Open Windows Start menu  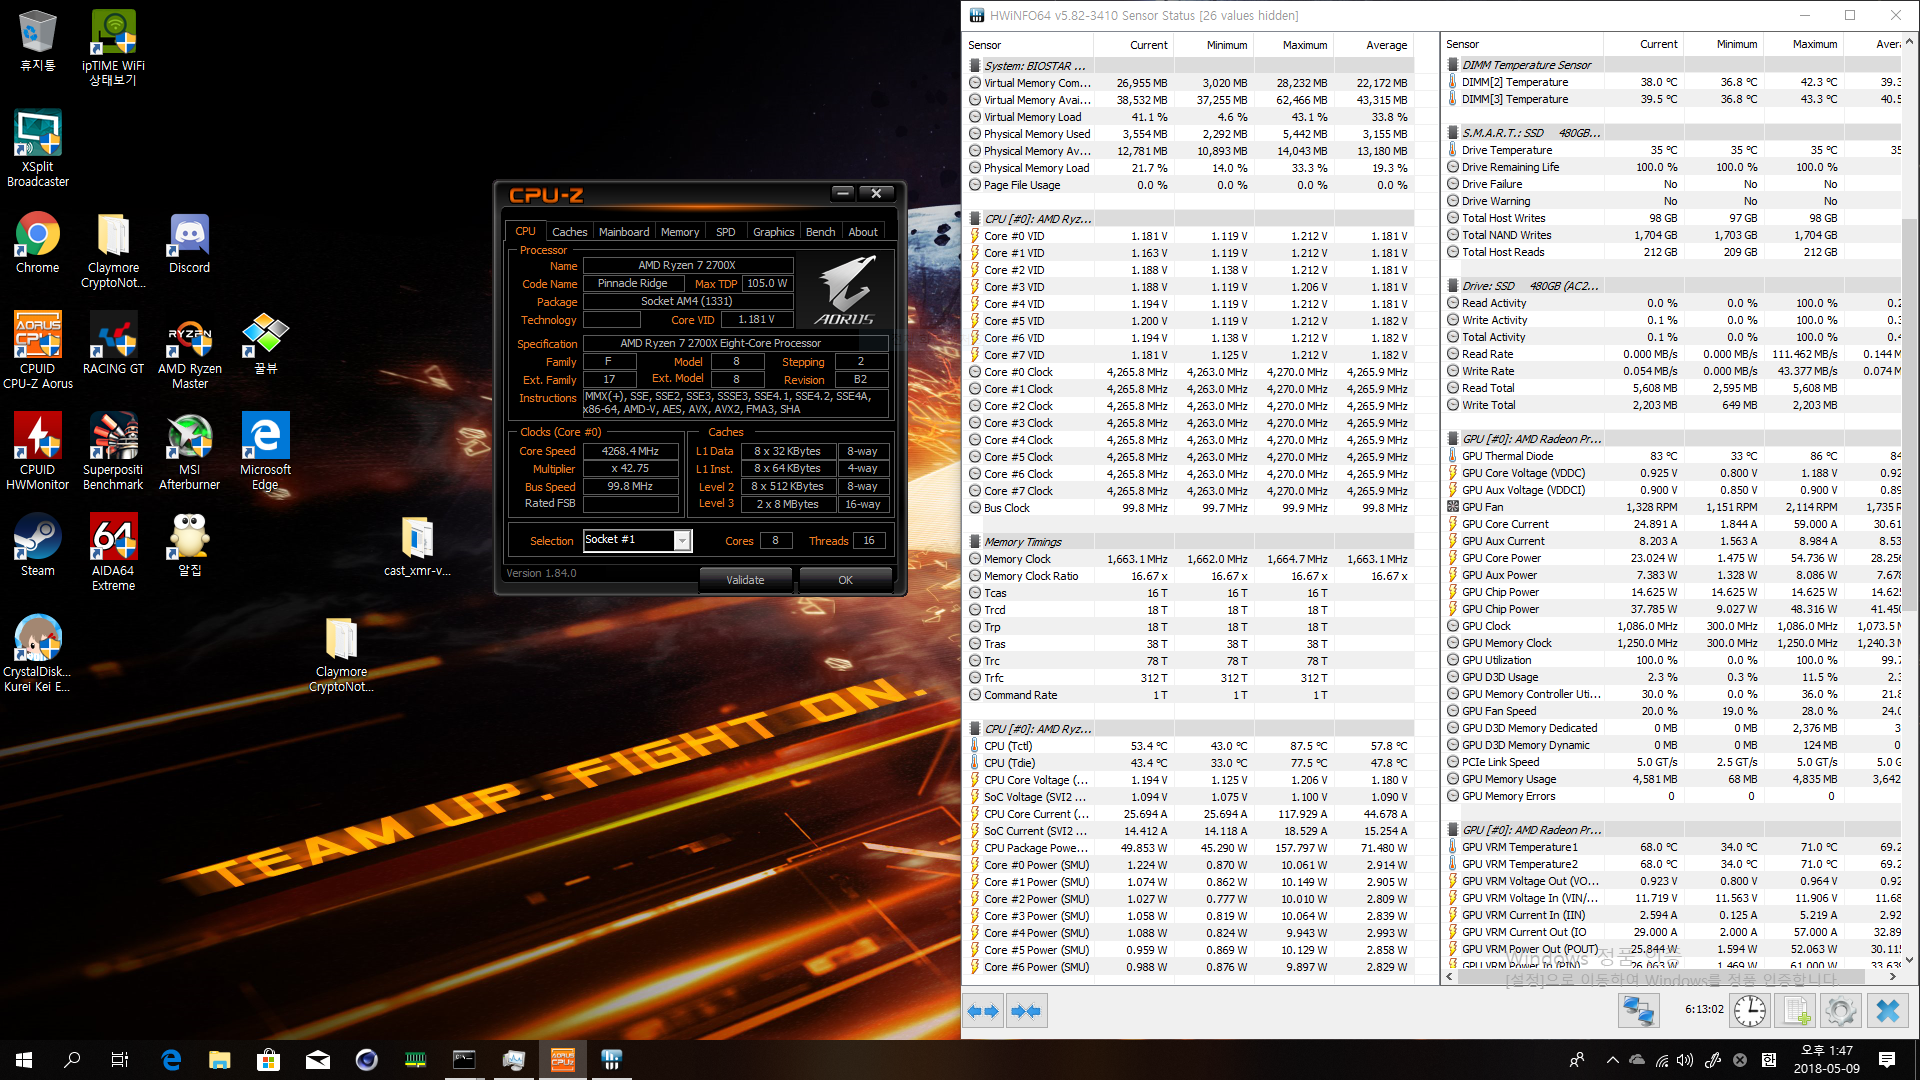24,1059
